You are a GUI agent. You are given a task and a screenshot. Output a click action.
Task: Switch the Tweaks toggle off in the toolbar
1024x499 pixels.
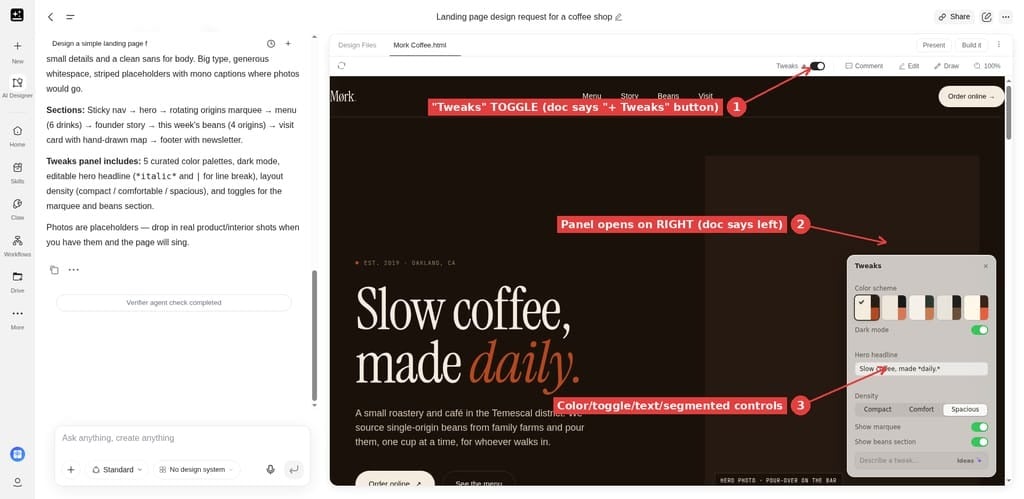[818, 66]
